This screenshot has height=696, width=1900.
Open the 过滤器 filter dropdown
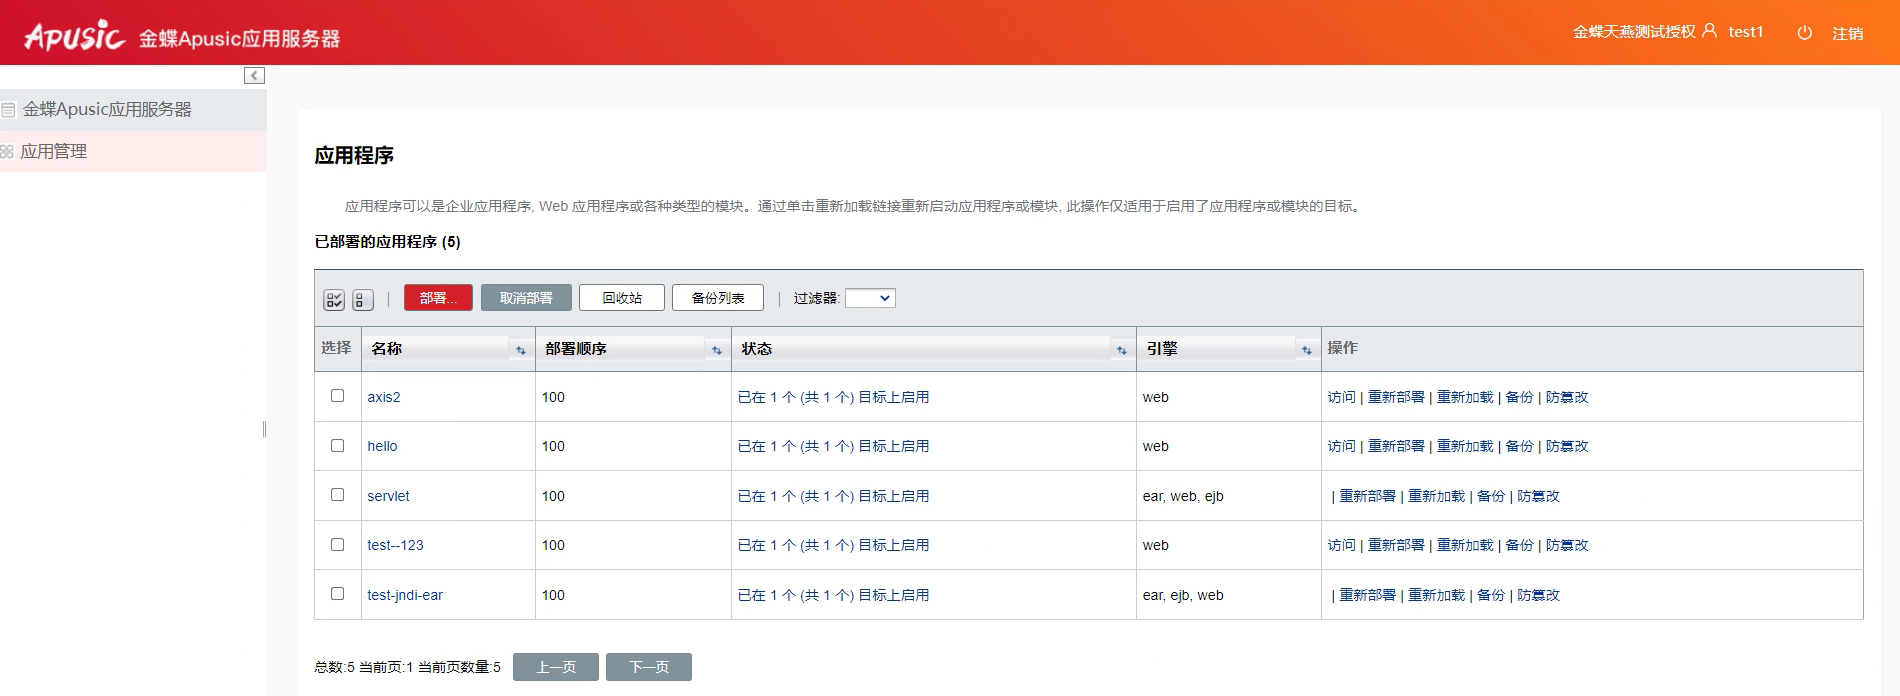pyautogui.click(x=870, y=298)
